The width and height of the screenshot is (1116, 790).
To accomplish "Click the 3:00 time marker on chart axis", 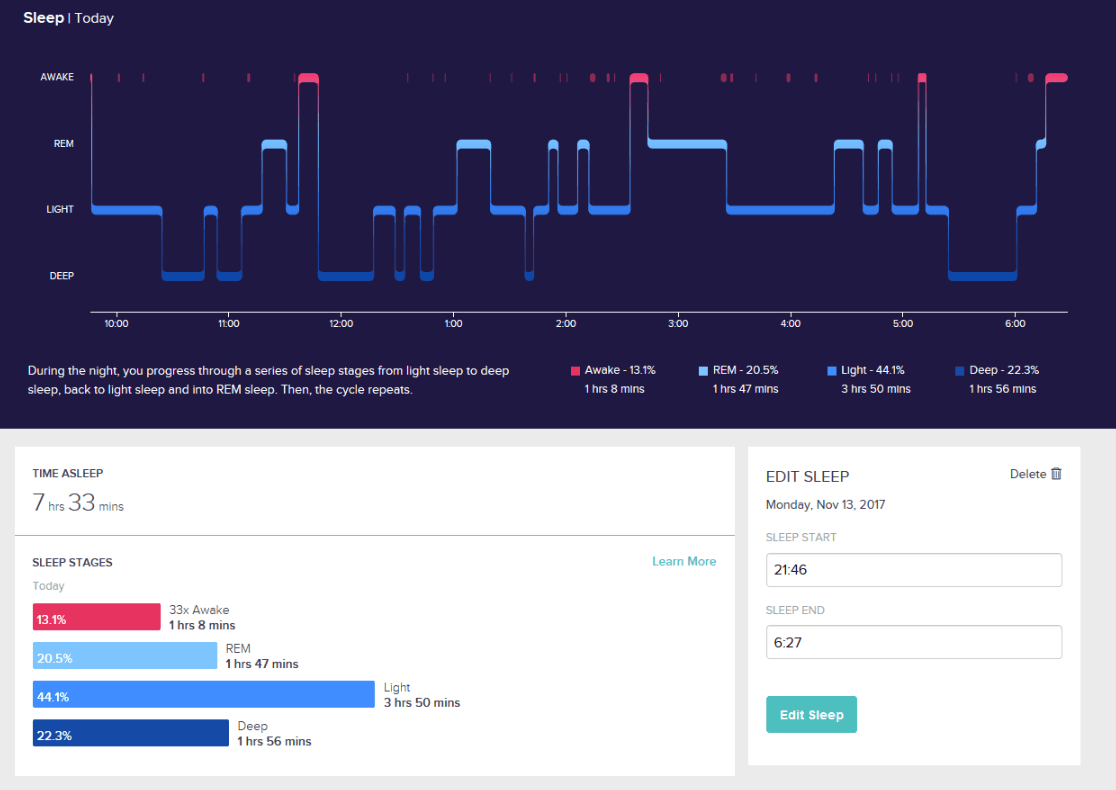I will (x=677, y=324).
